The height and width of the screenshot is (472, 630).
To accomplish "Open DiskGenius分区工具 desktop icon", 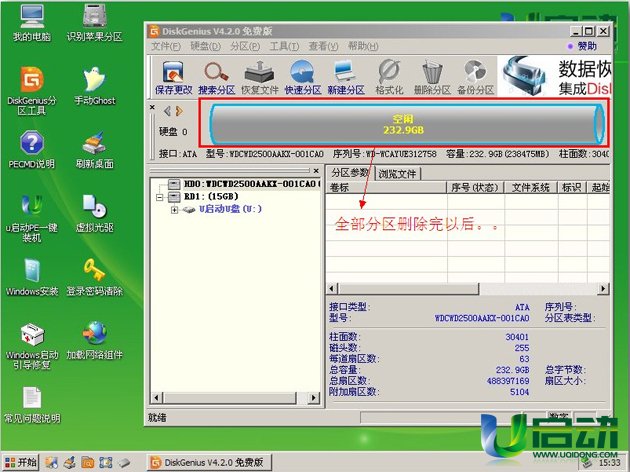I will pyautogui.click(x=32, y=91).
